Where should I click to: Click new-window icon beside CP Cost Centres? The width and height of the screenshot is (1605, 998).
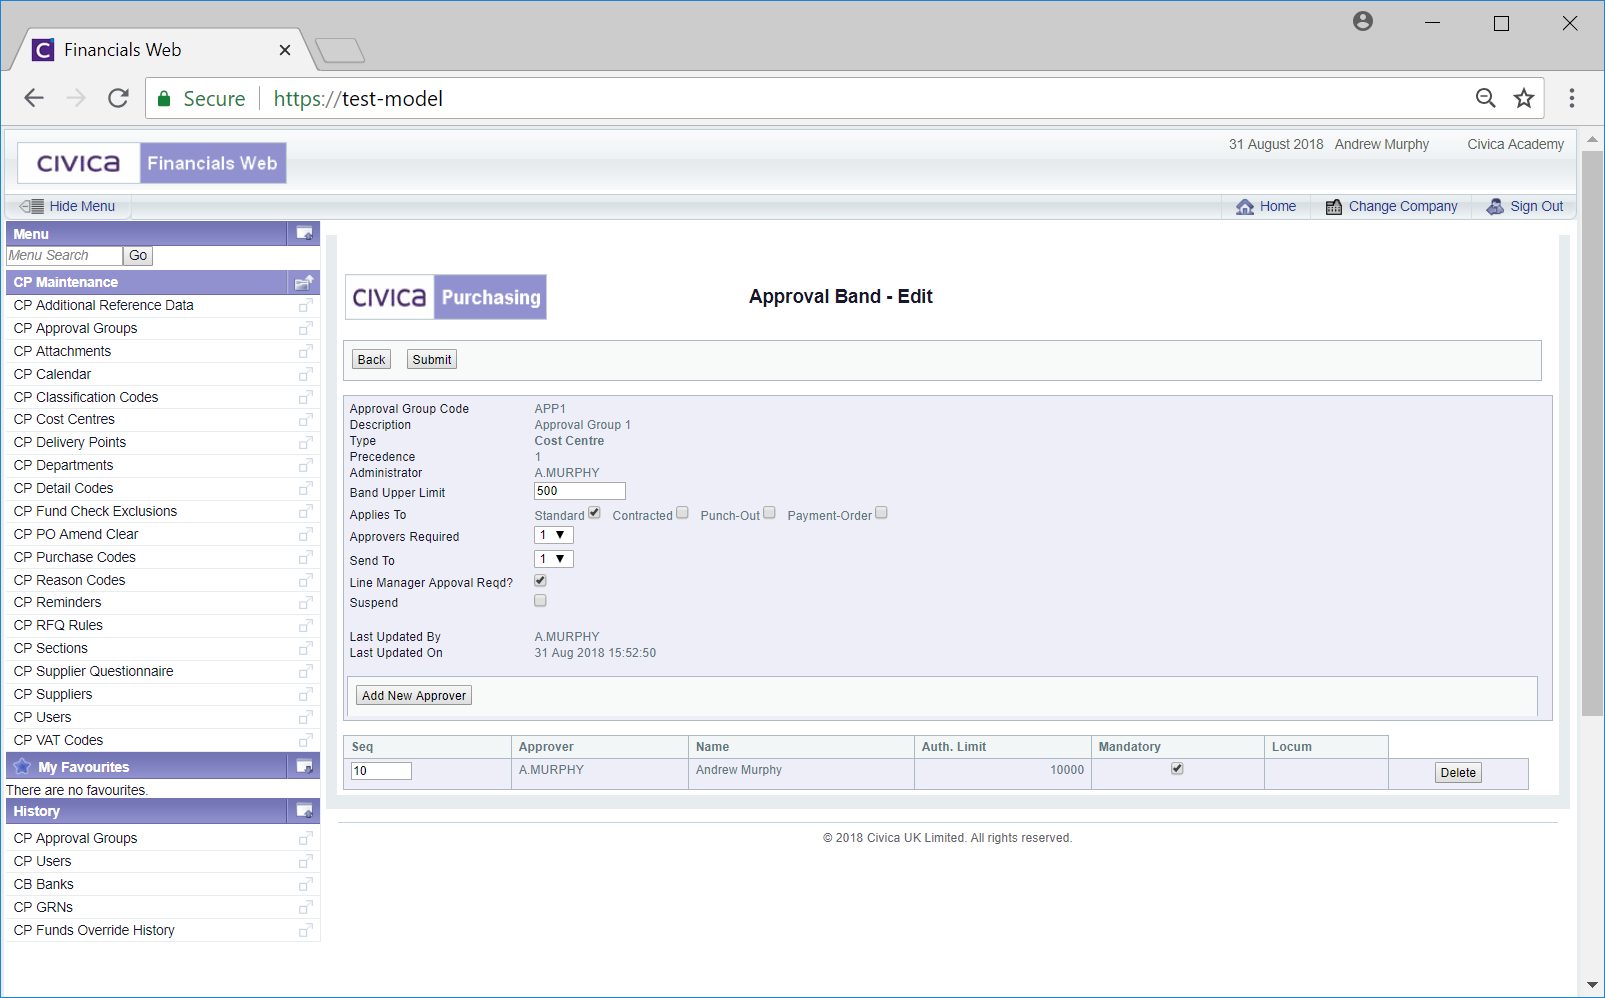click(306, 419)
